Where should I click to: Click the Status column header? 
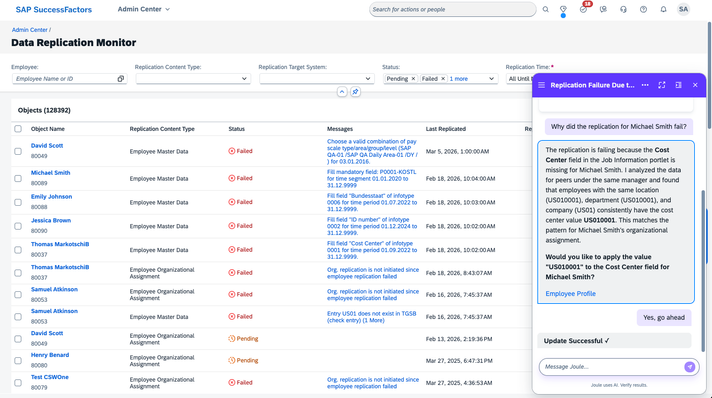237,129
